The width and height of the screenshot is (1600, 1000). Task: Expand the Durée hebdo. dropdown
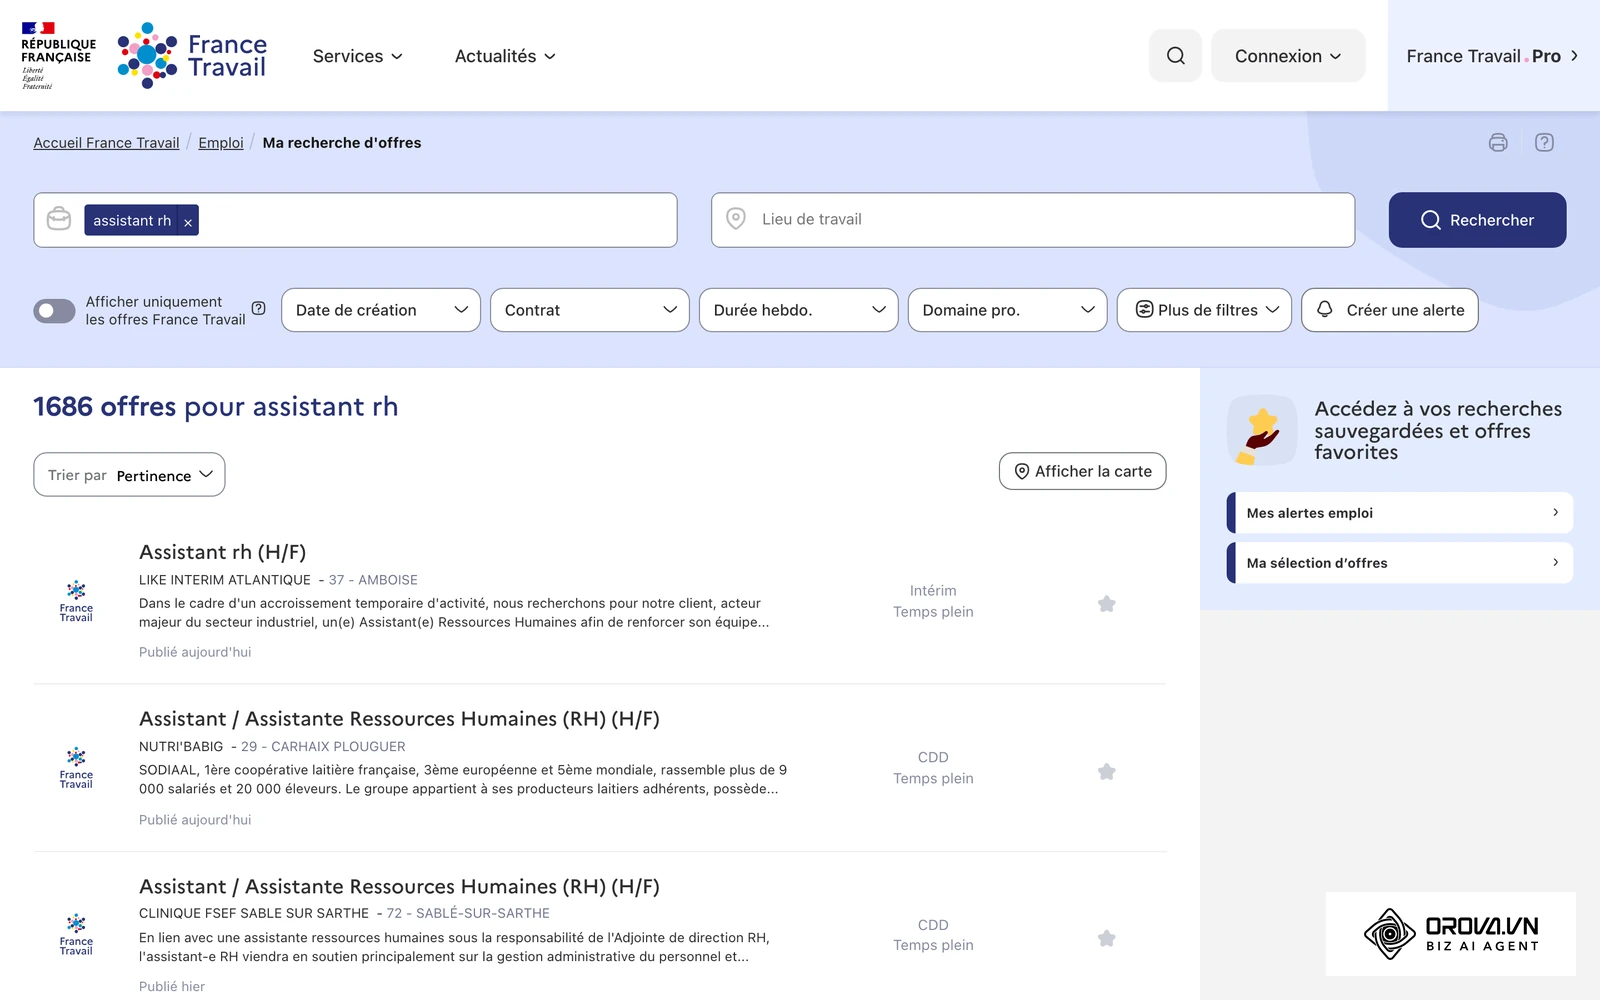pos(799,310)
